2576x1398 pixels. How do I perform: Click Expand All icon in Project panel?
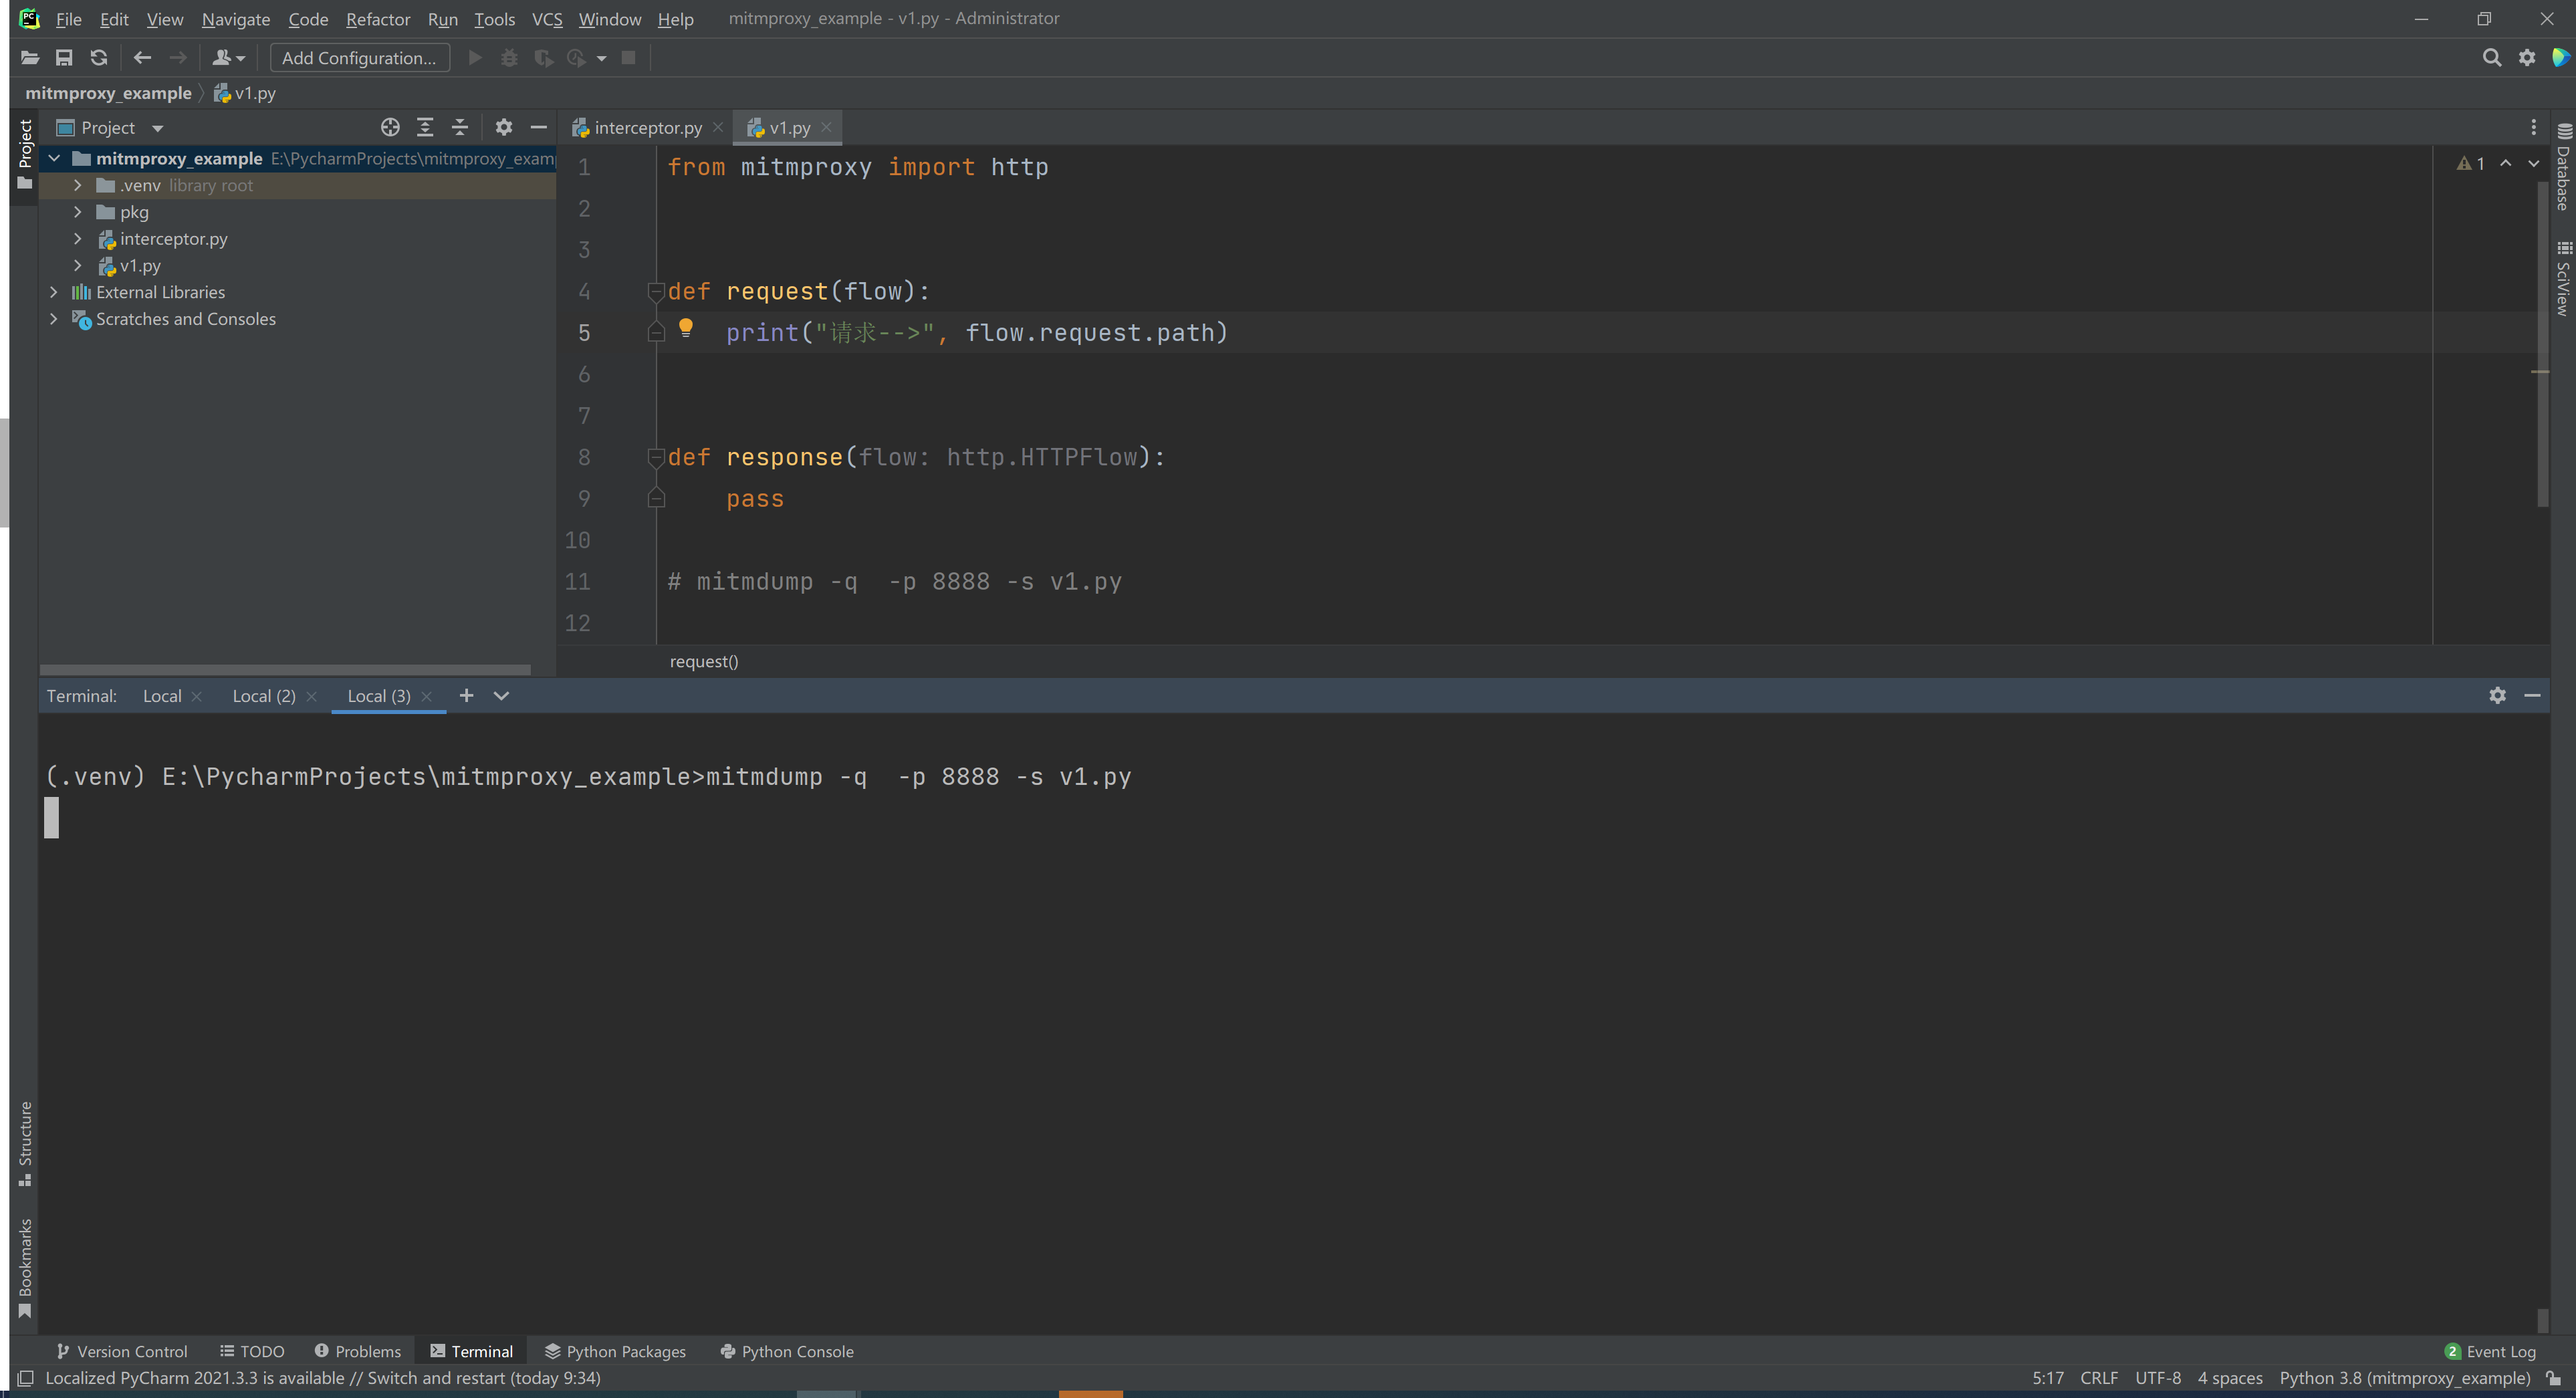[425, 127]
